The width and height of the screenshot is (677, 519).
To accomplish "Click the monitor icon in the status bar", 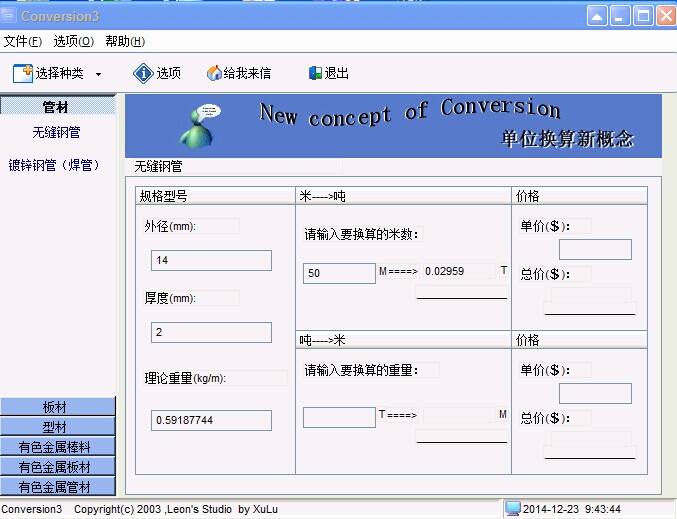I will coord(513,509).
